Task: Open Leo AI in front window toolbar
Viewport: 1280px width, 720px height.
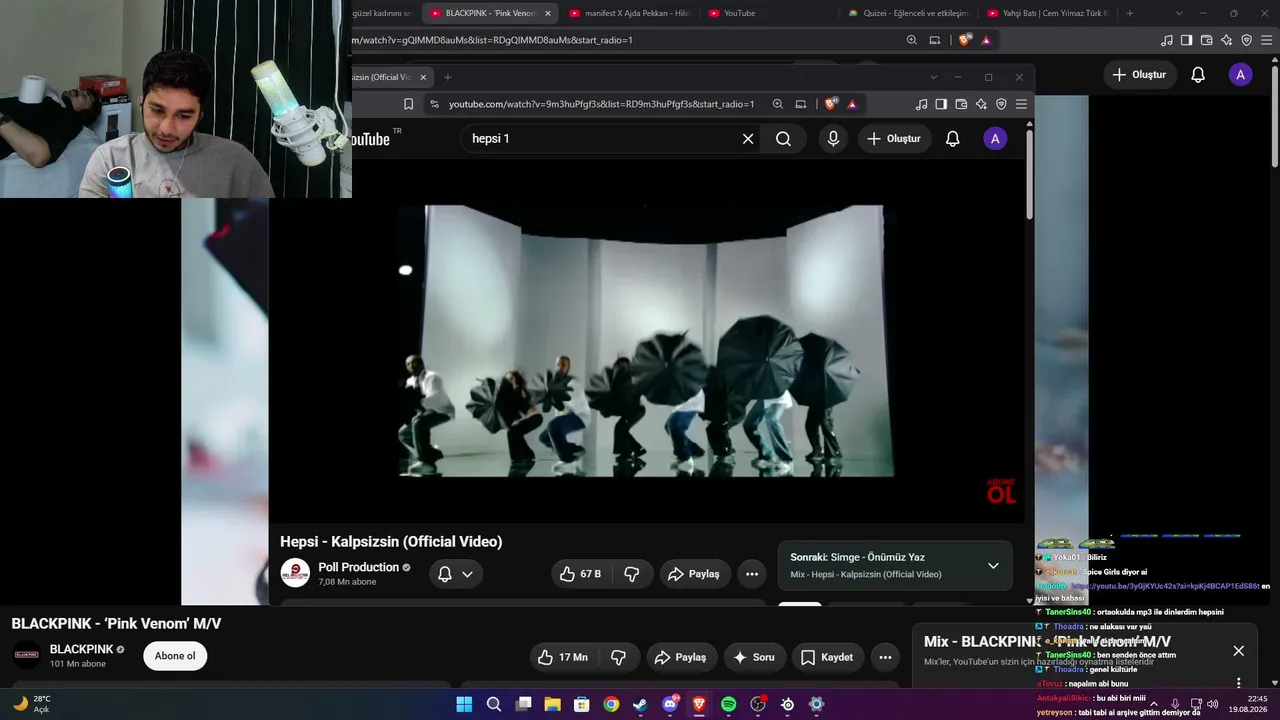Action: click(x=981, y=104)
